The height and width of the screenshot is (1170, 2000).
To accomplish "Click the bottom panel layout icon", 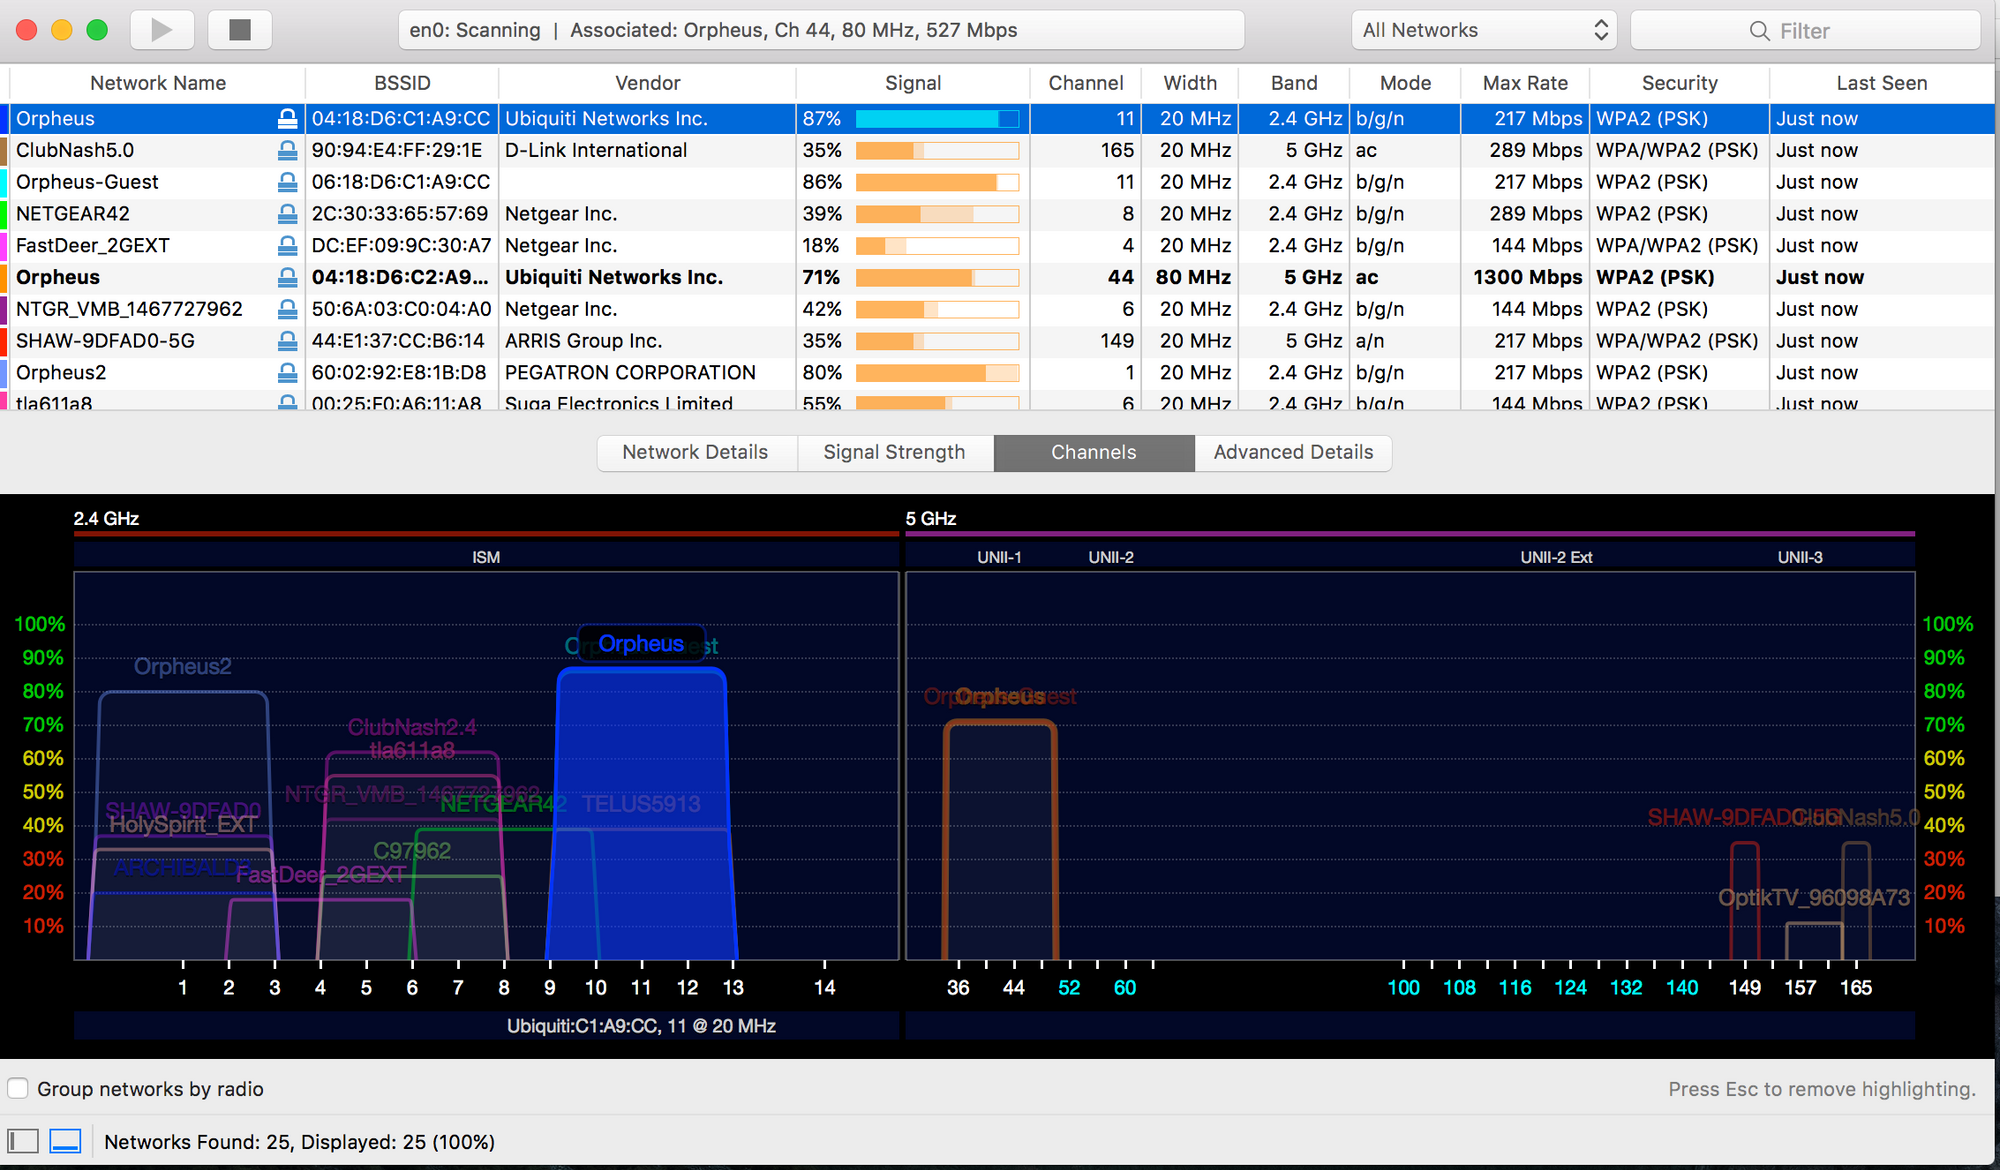I will tap(65, 1141).
